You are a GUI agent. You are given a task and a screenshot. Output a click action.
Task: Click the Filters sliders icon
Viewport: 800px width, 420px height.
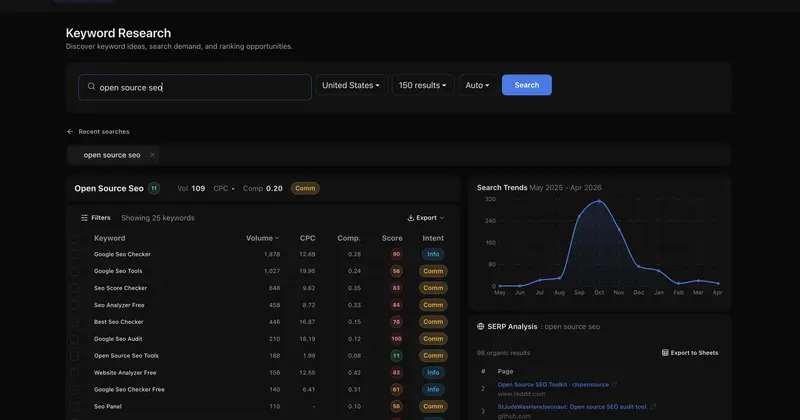pos(84,218)
